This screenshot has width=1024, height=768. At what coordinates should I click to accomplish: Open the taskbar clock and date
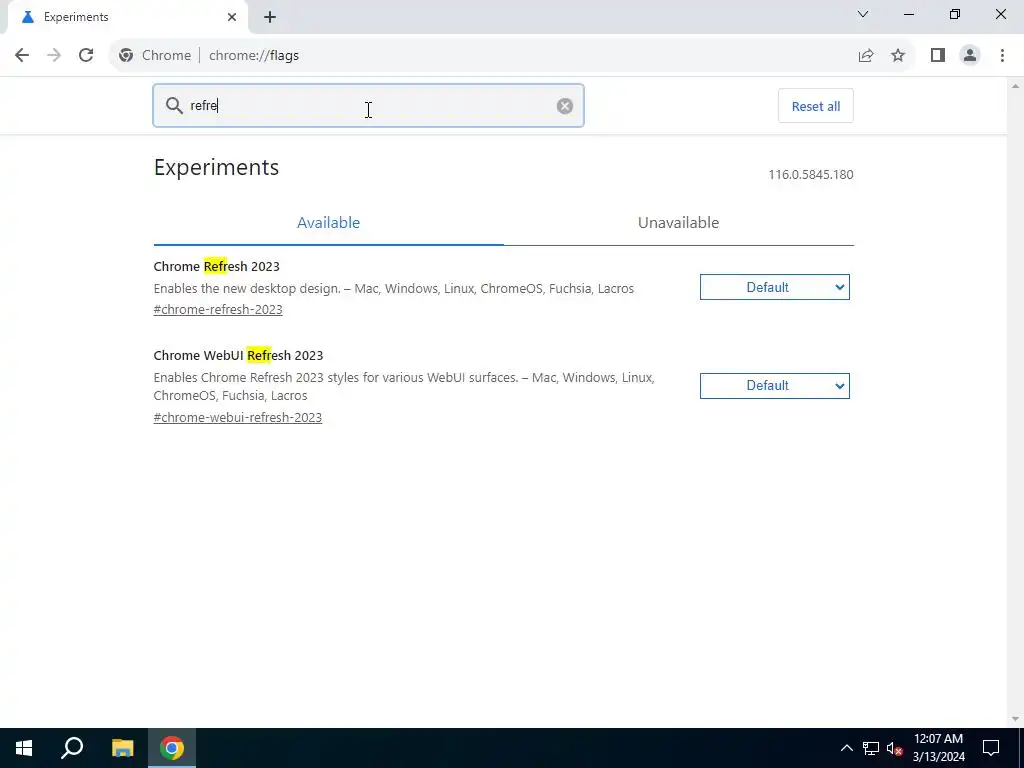[x=938, y=748]
